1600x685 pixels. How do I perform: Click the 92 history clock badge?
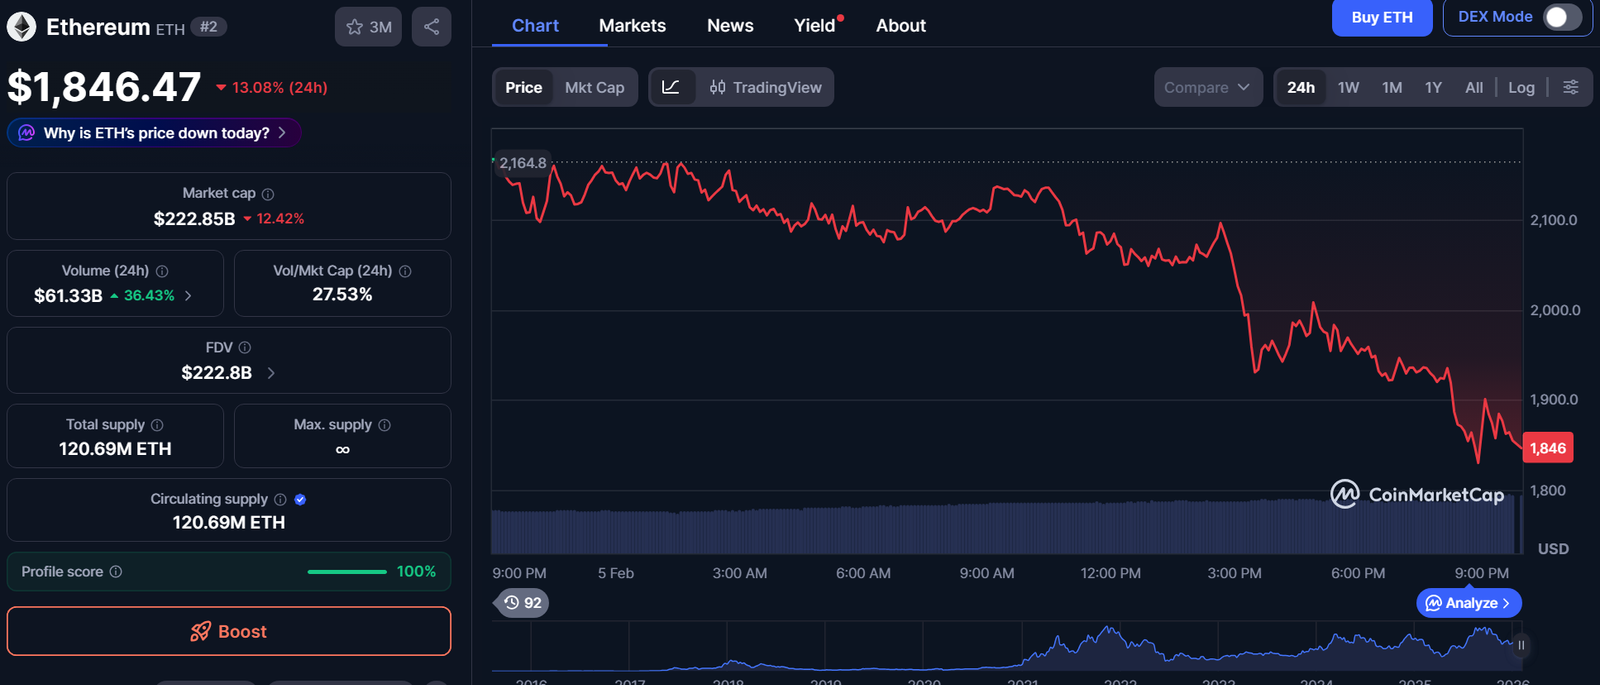pyautogui.click(x=522, y=603)
